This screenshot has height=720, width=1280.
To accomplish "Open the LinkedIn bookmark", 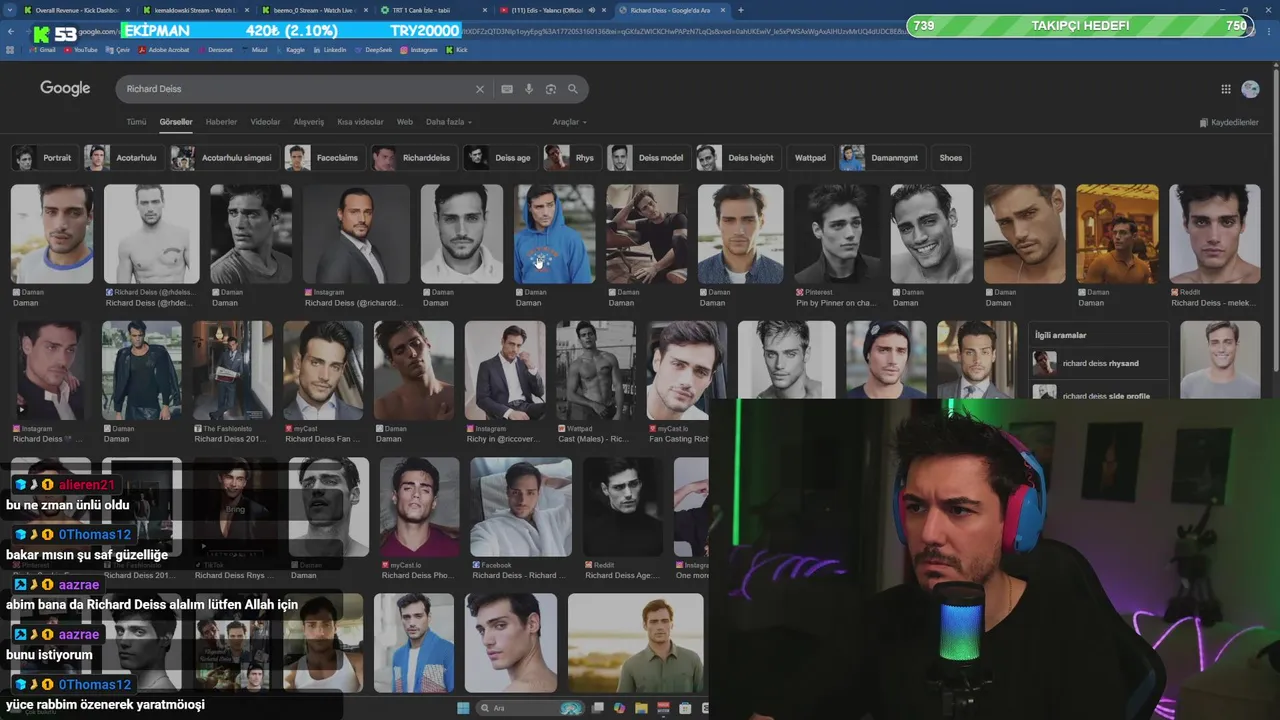I will coord(331,49).
